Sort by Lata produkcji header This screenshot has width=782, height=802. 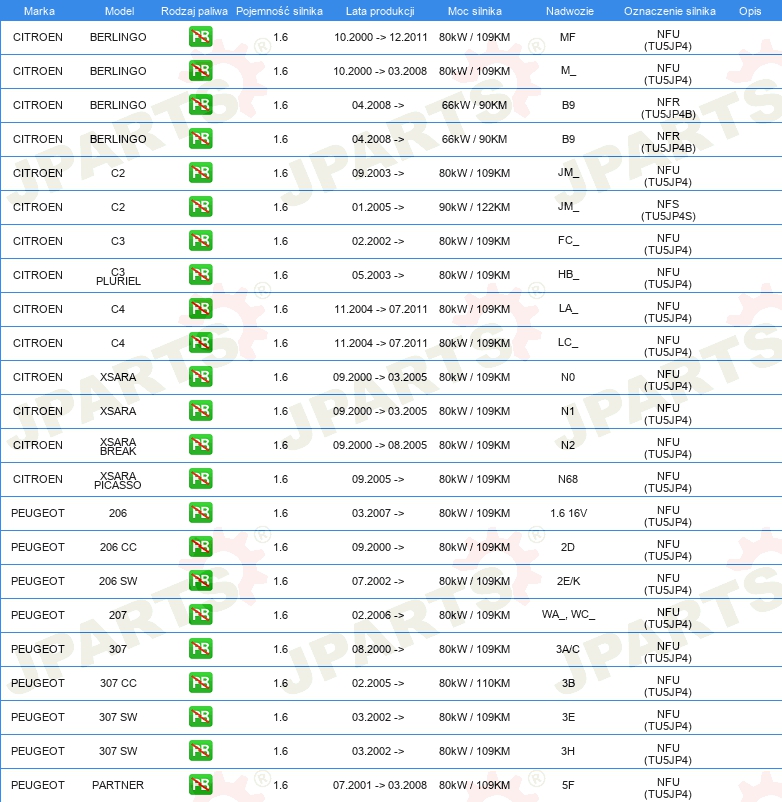click(x=380, y=11)
